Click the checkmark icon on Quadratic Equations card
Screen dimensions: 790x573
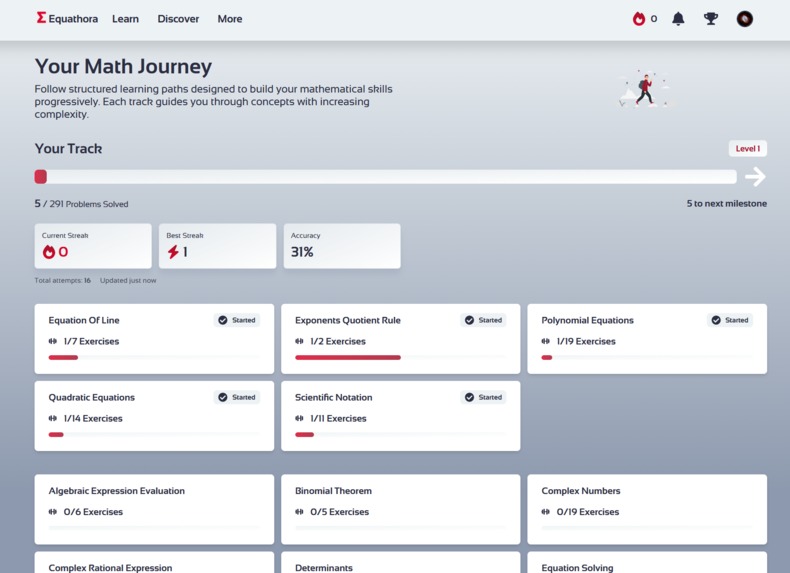[x=222, y=397]
